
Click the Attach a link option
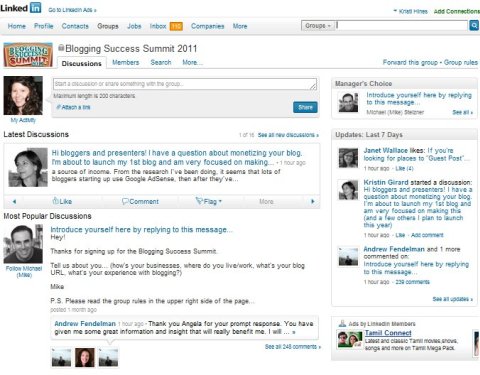73,107
